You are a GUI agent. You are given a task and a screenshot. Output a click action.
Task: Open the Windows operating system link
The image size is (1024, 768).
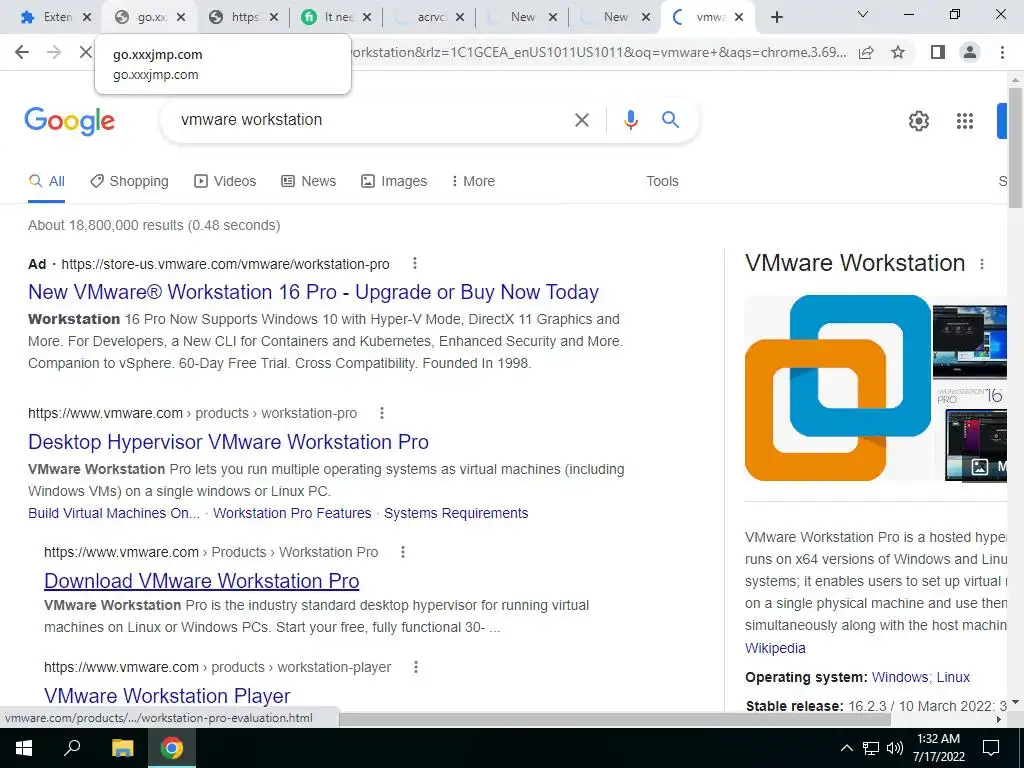point(900,677)
